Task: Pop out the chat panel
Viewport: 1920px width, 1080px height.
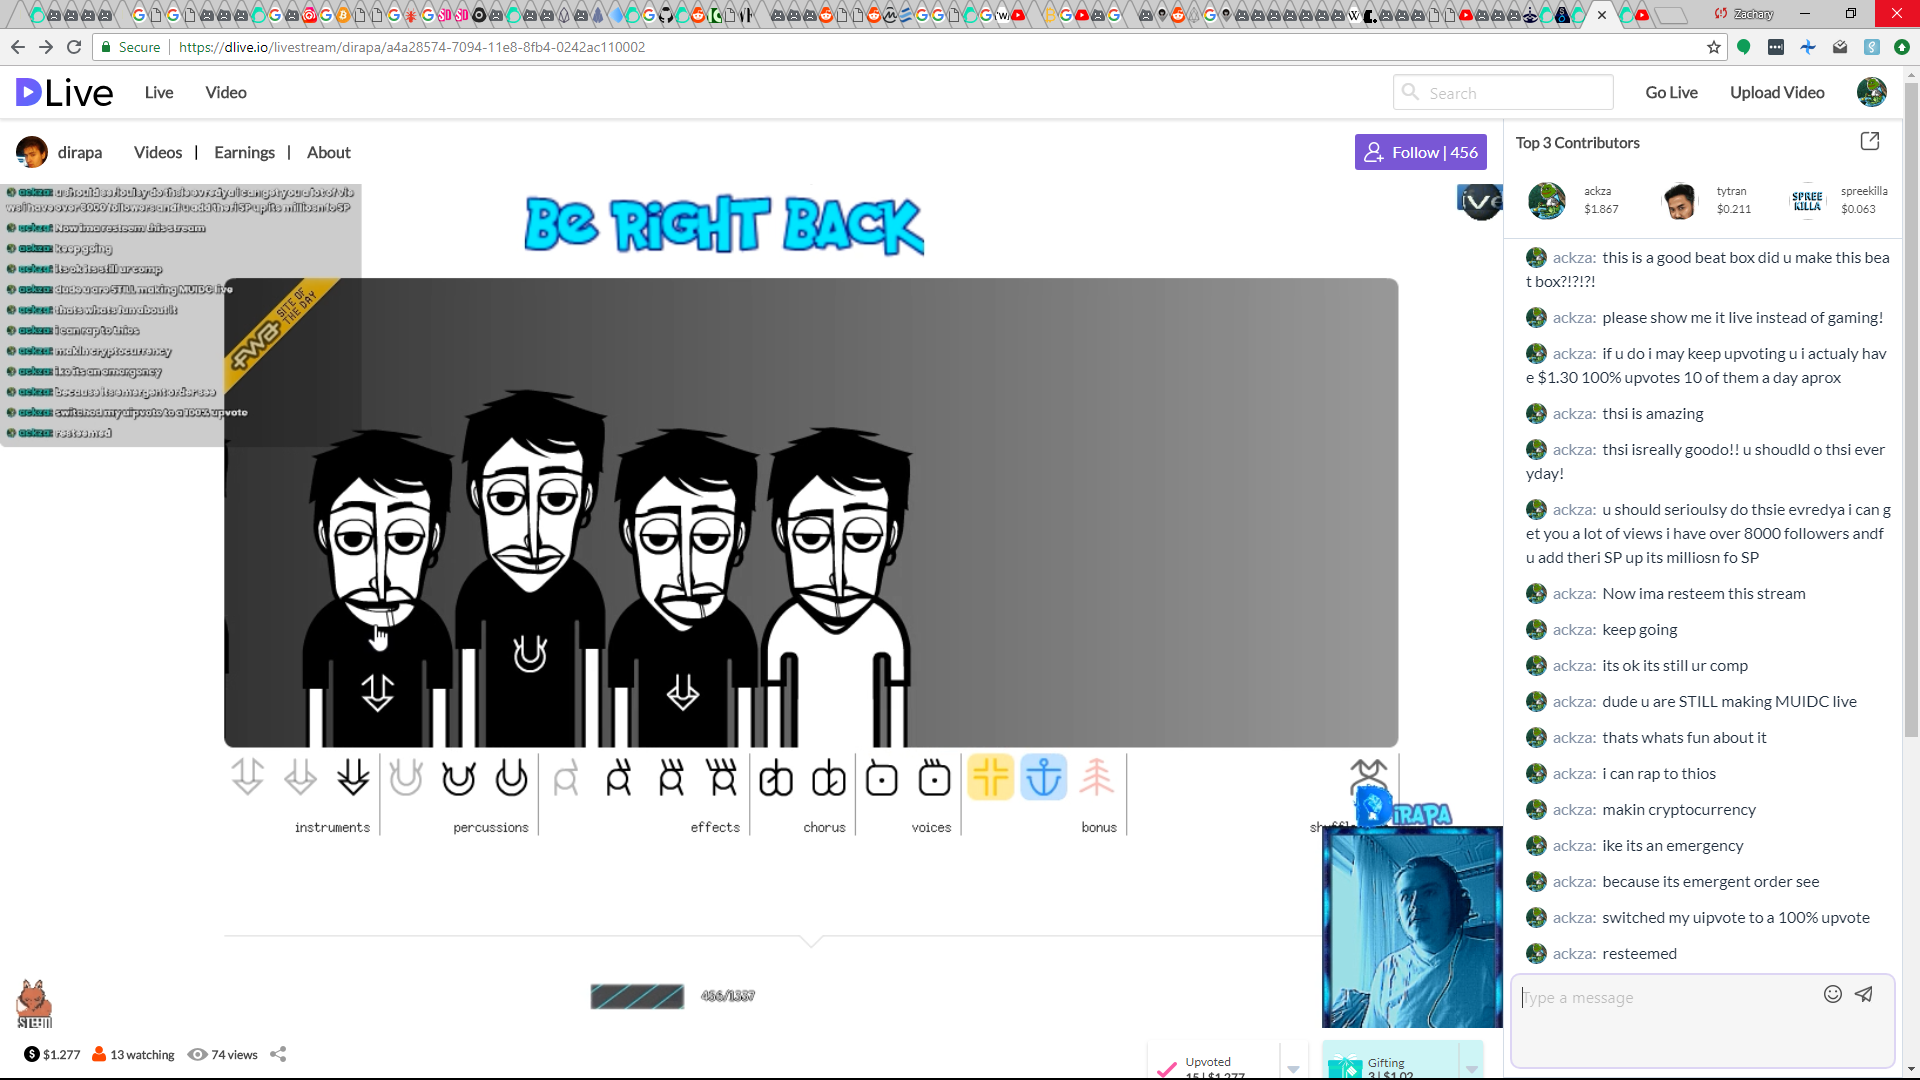Action: (x=1869, y=141)
